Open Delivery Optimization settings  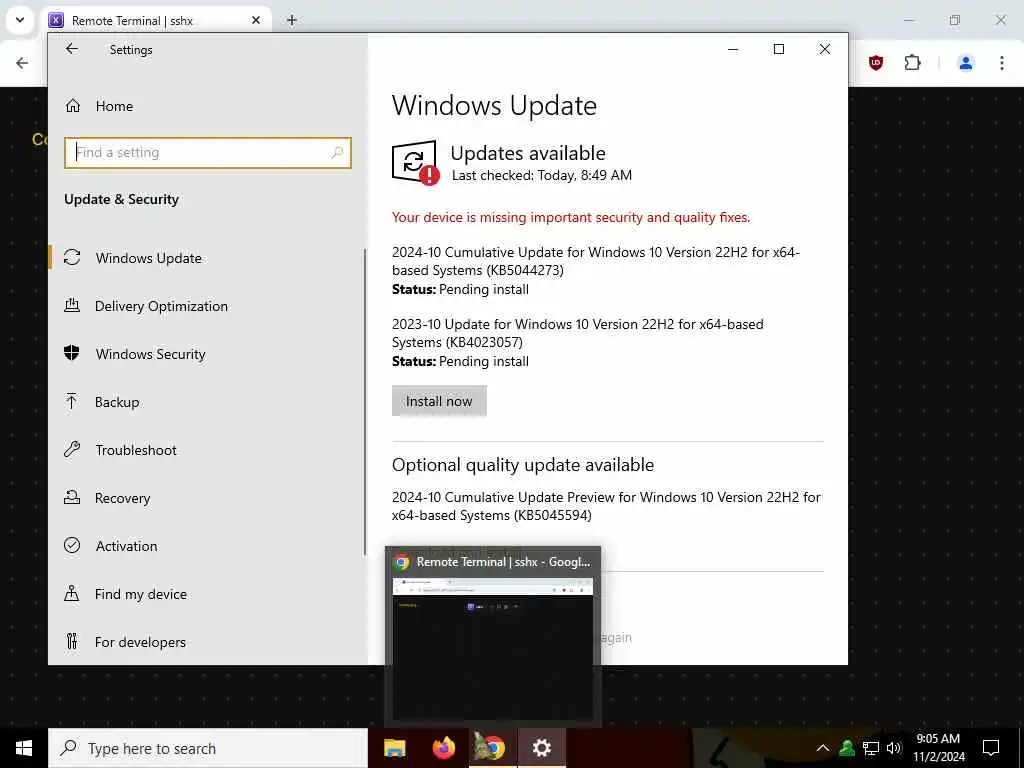click(161, 306)
